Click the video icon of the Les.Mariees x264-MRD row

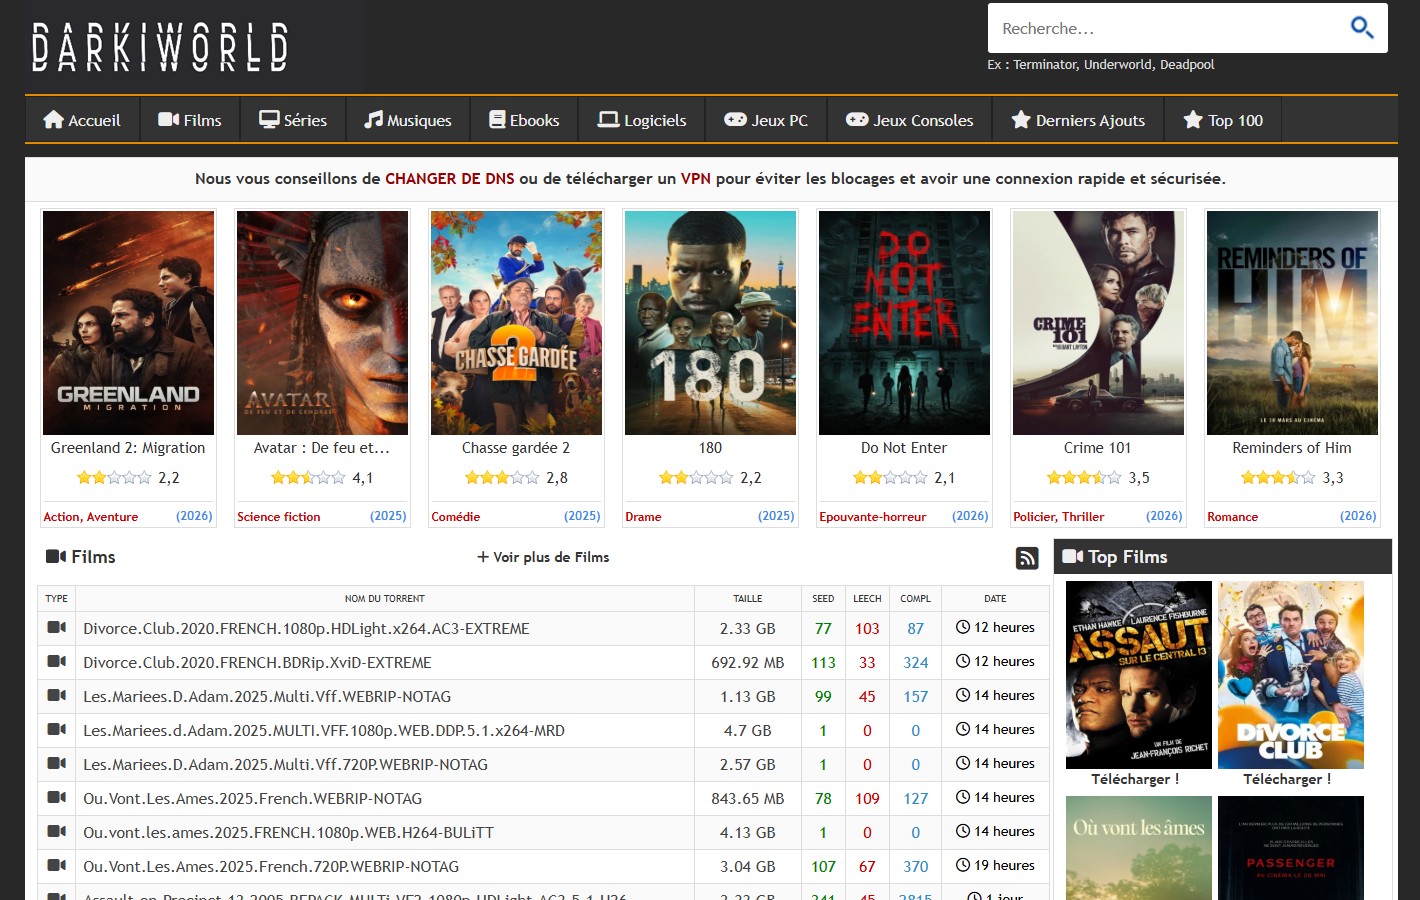click(x=57, y=729)
